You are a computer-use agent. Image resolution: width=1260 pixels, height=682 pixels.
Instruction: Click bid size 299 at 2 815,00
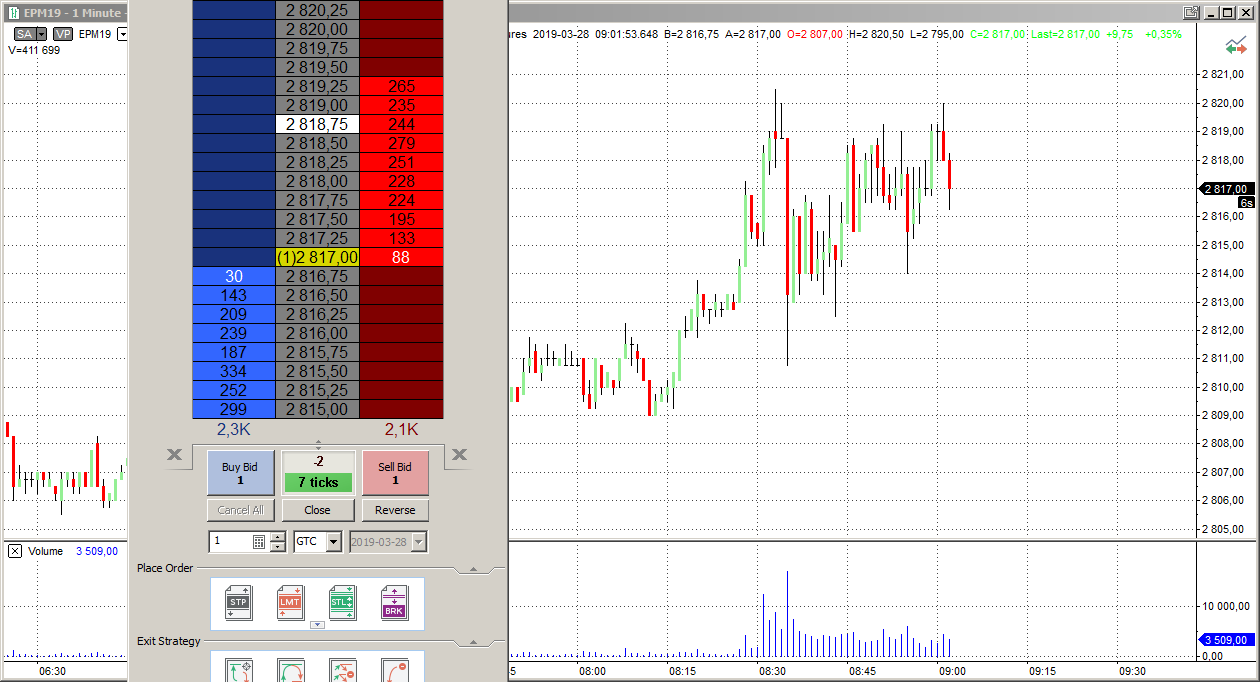(x=234, y=409)
